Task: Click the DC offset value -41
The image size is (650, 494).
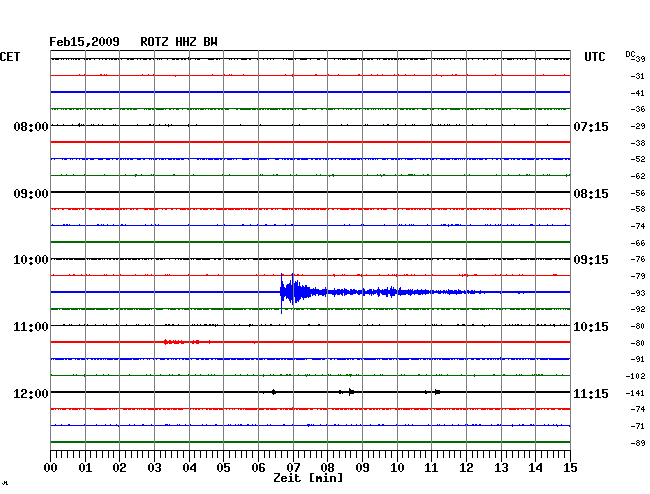Action: click(x=638, y=93)
